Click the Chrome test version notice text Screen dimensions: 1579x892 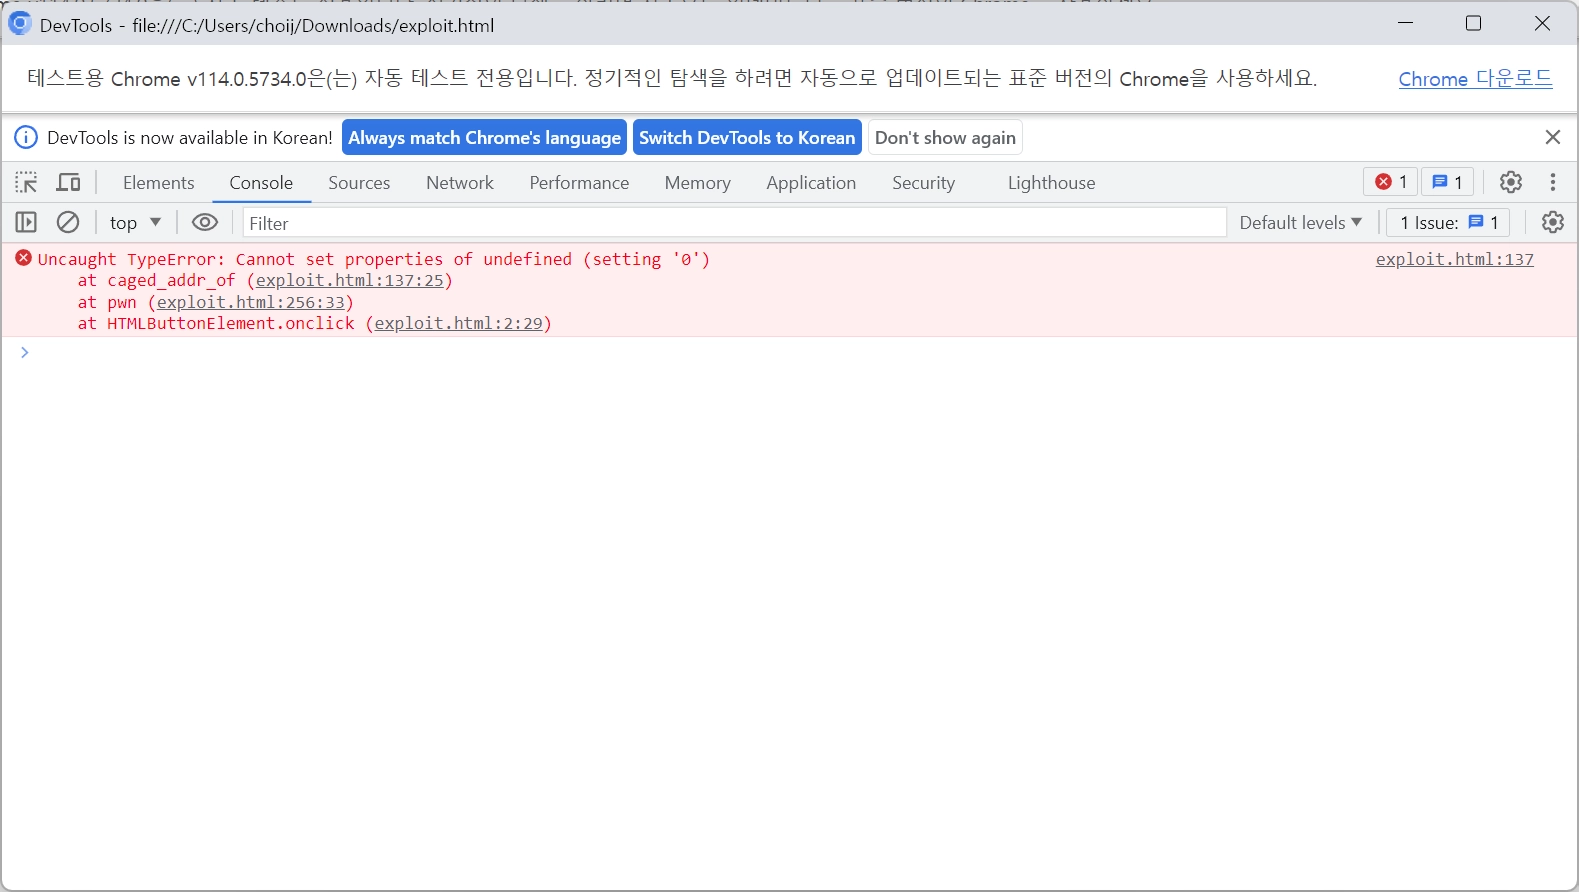click(x=672, y=78)
